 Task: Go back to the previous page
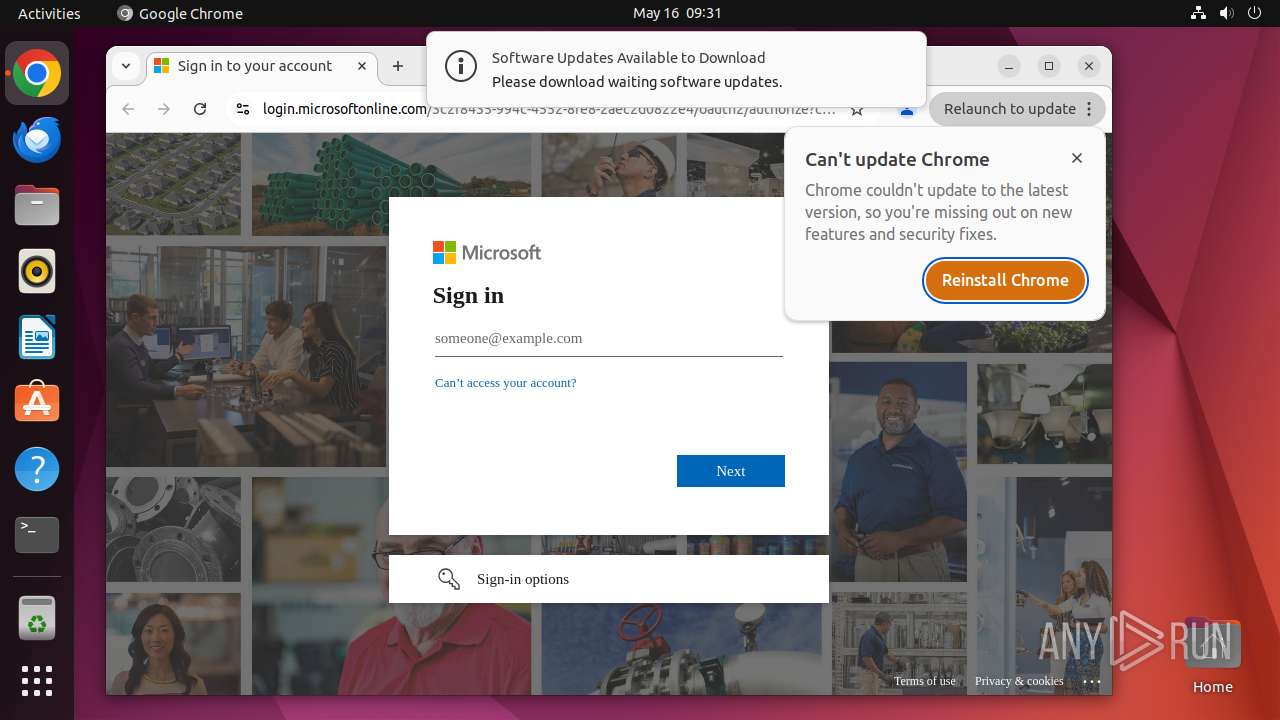tap(128, 109)
